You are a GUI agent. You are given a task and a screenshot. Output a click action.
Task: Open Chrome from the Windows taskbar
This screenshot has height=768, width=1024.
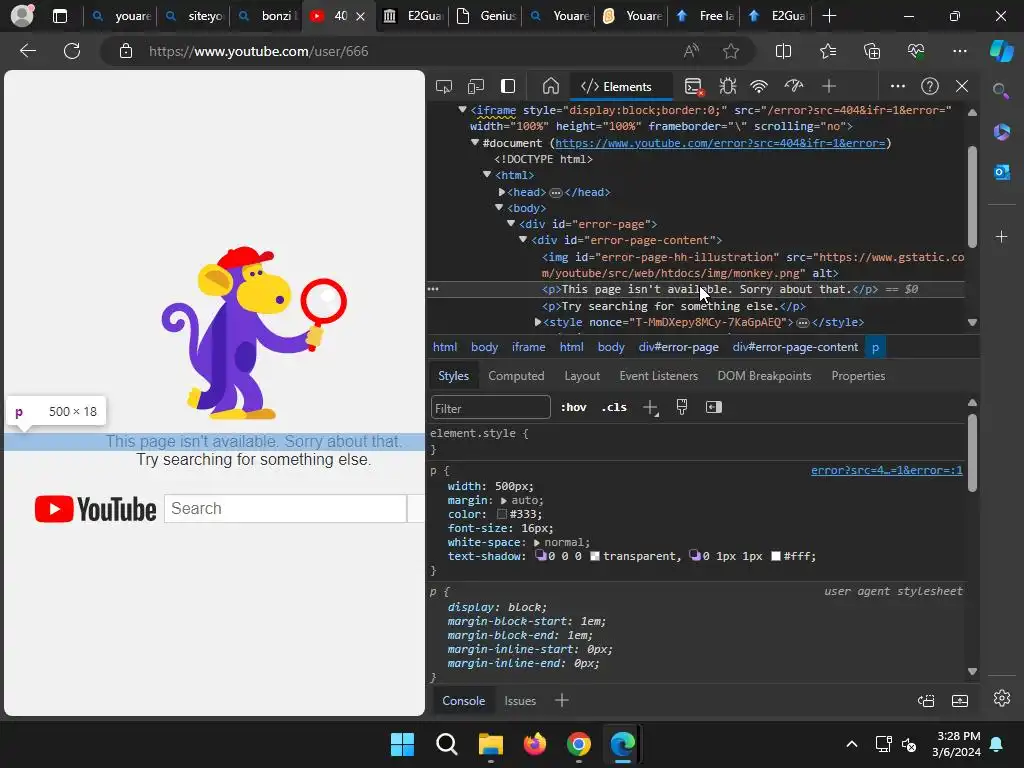(579, 744)
